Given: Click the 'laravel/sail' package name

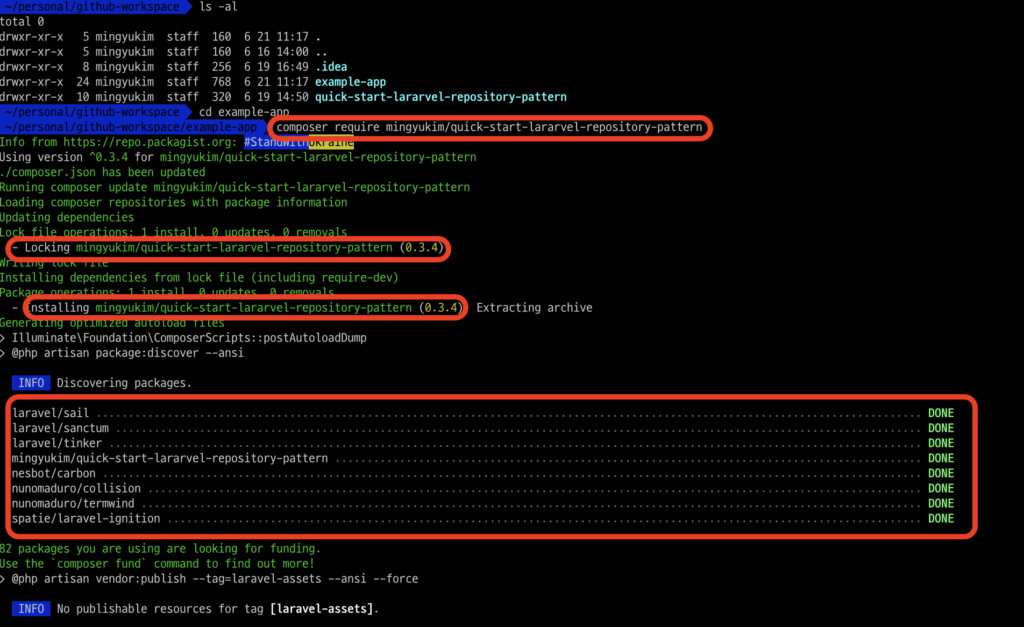Looking at the screenshot, I should pyautogui.click(x=50, y=413).
